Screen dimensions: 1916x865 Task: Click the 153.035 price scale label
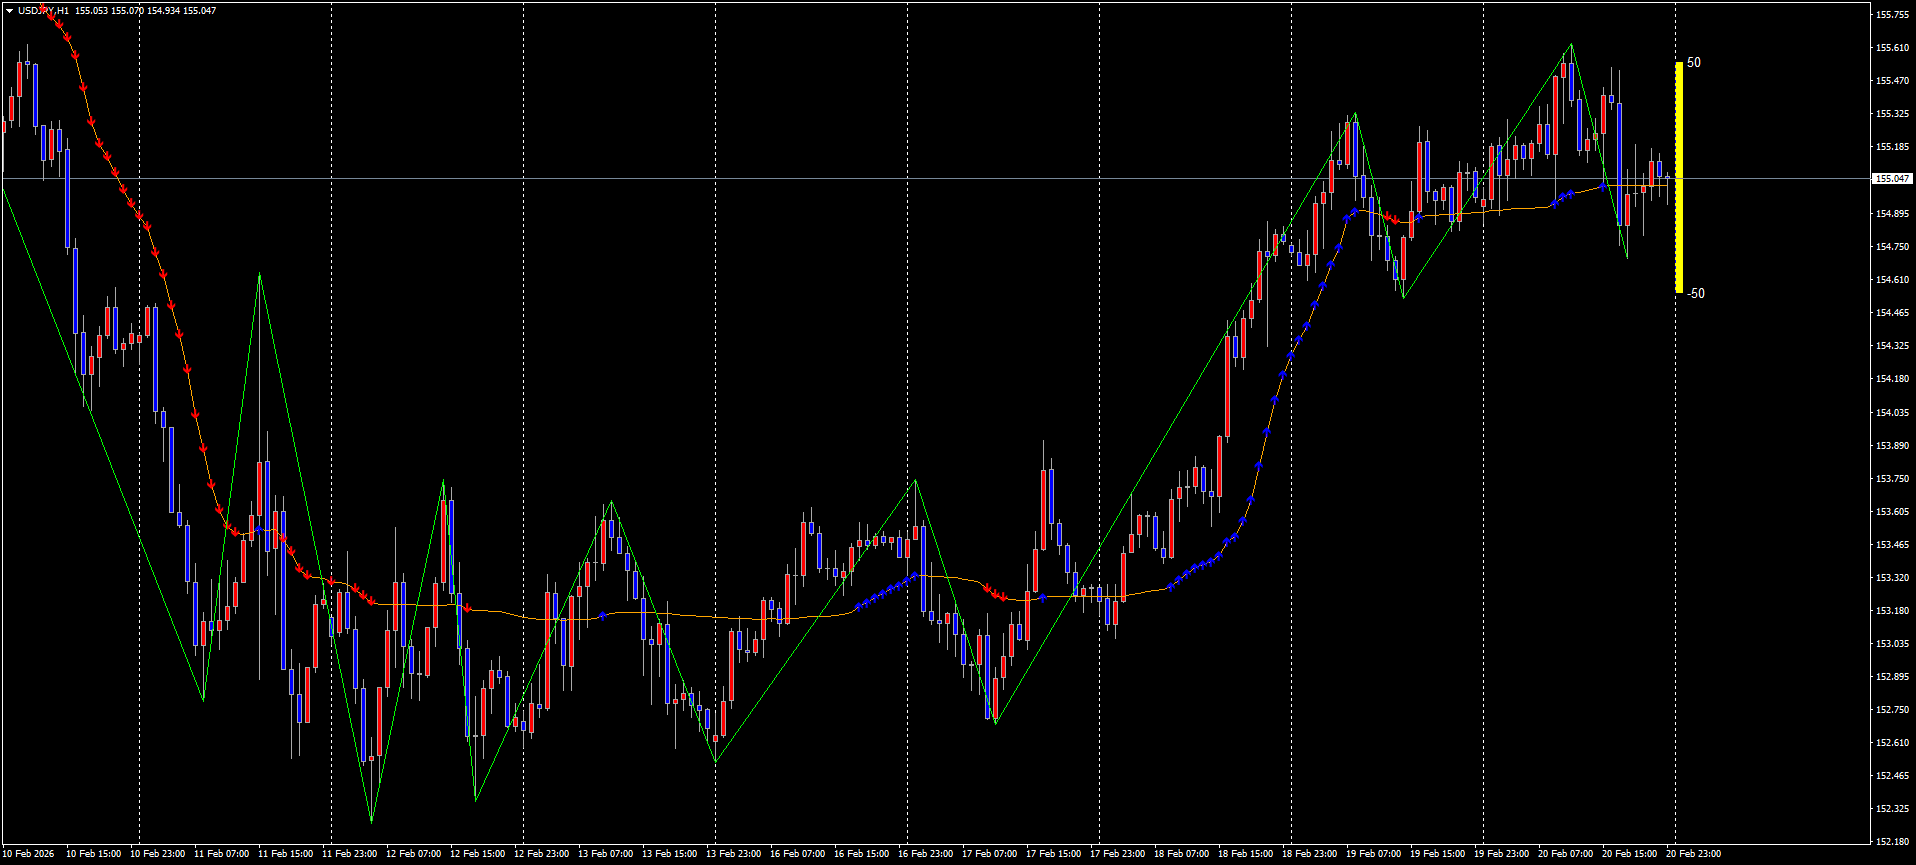coord(1892,644)
